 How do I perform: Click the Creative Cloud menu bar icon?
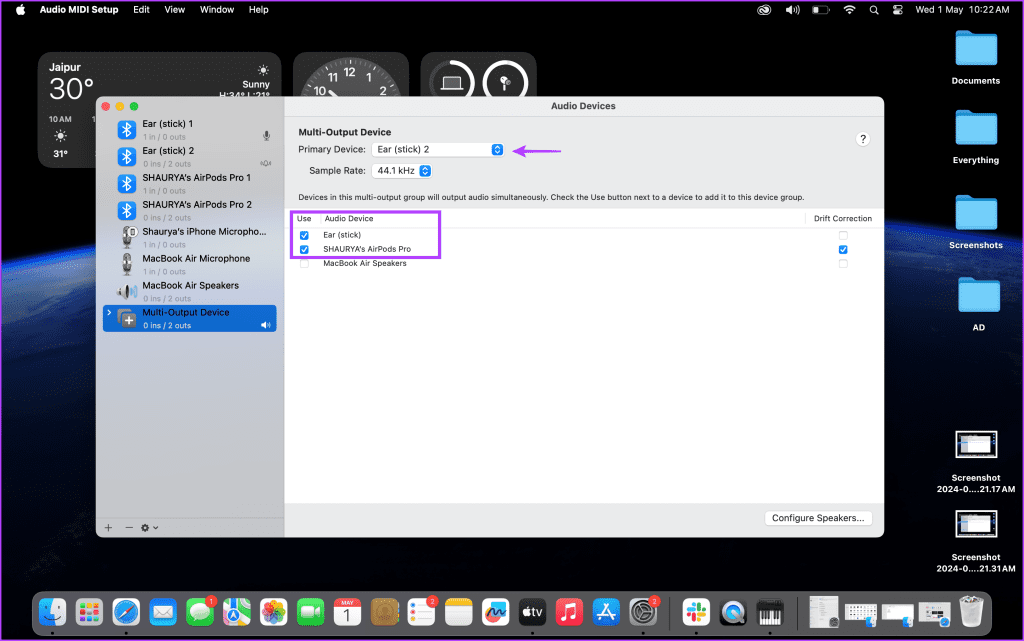point(763,10)
